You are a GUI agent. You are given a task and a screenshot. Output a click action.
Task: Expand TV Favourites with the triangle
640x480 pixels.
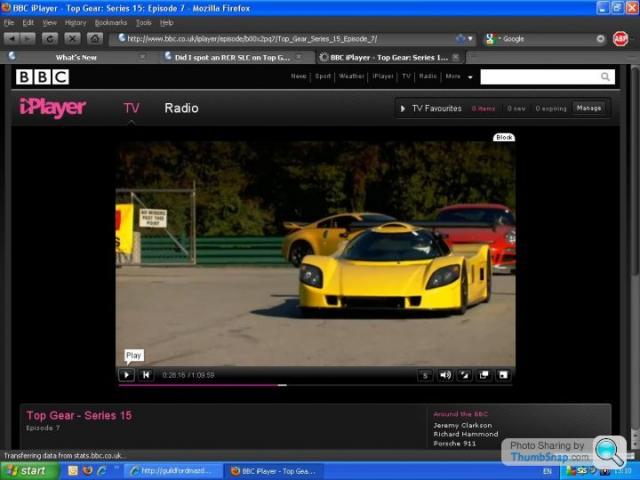pos(402,109)
